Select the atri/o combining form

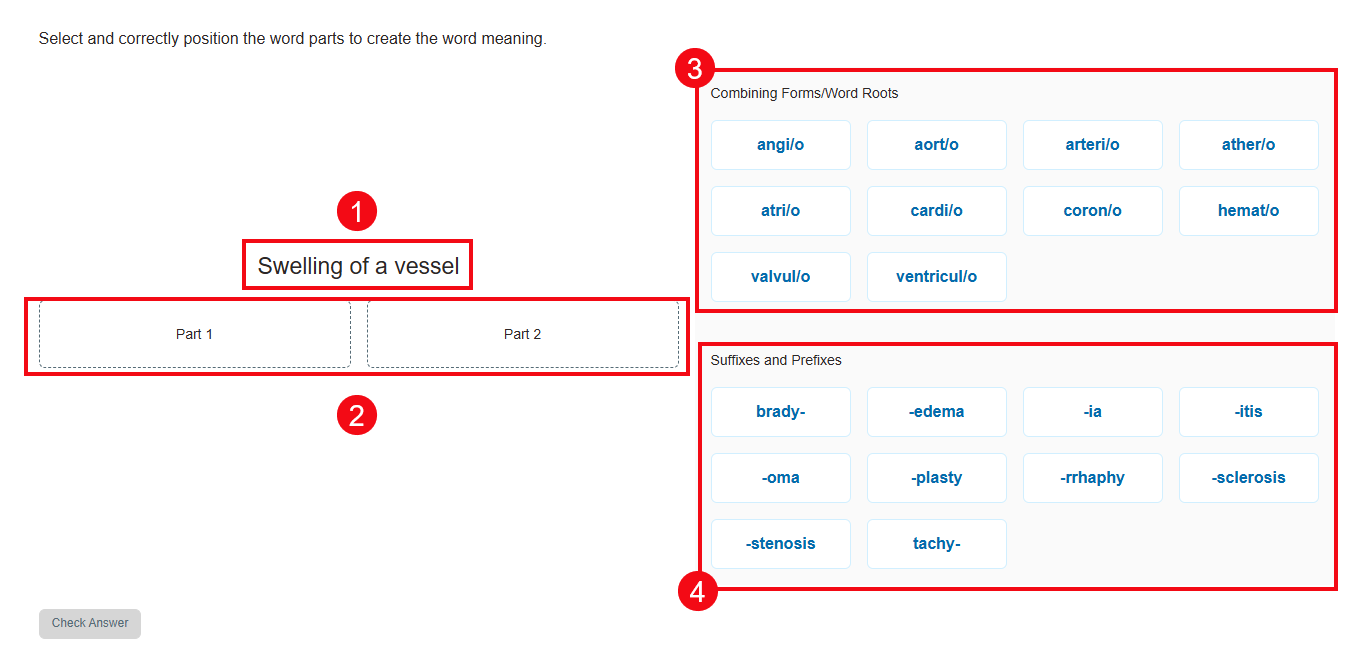point(780,211)
